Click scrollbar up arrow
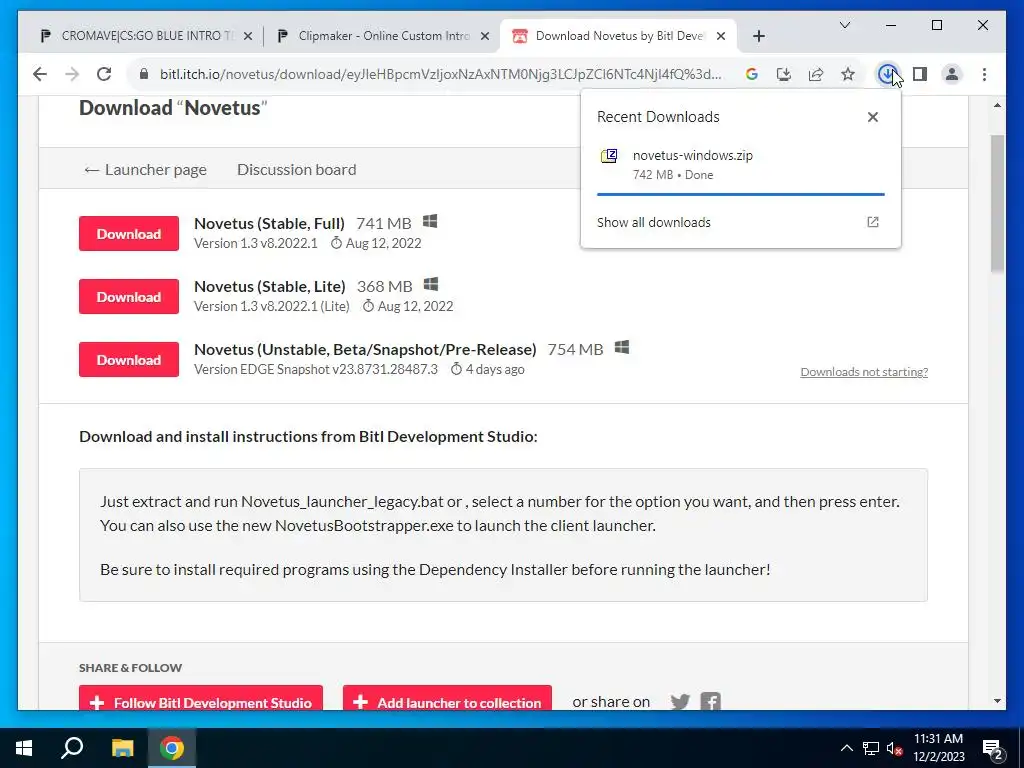The height and width of the screenshot is (768, 1024). (x=997, y=105)
